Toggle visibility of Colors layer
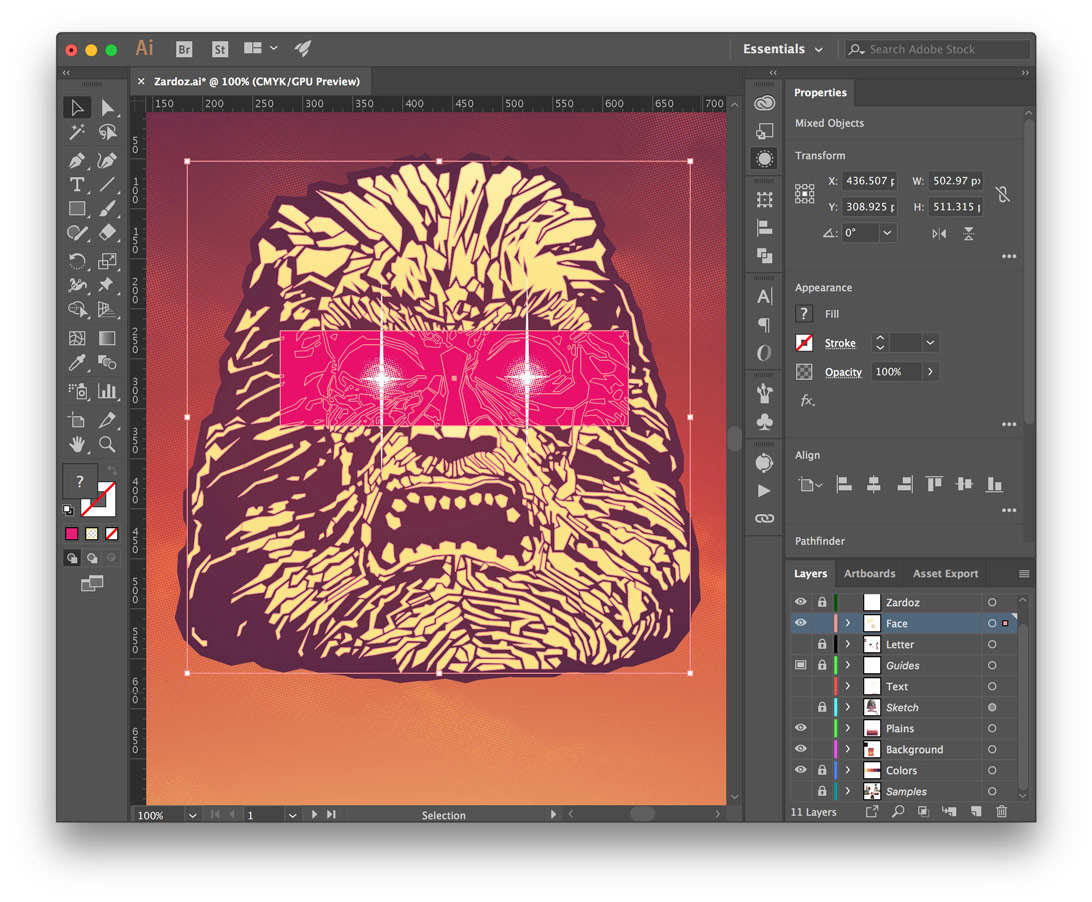Screen dimensions: 1092x902 pyautogui.click(x=801, y=770)
